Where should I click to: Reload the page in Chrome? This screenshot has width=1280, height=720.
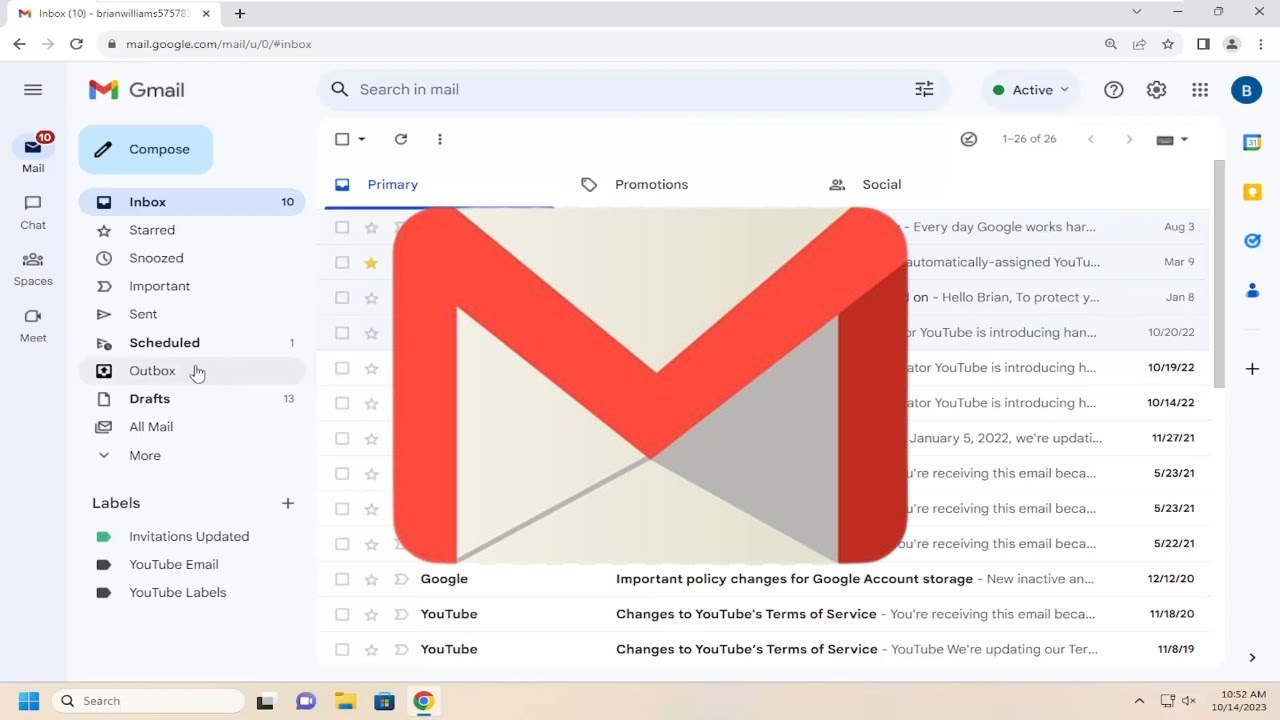76,44
